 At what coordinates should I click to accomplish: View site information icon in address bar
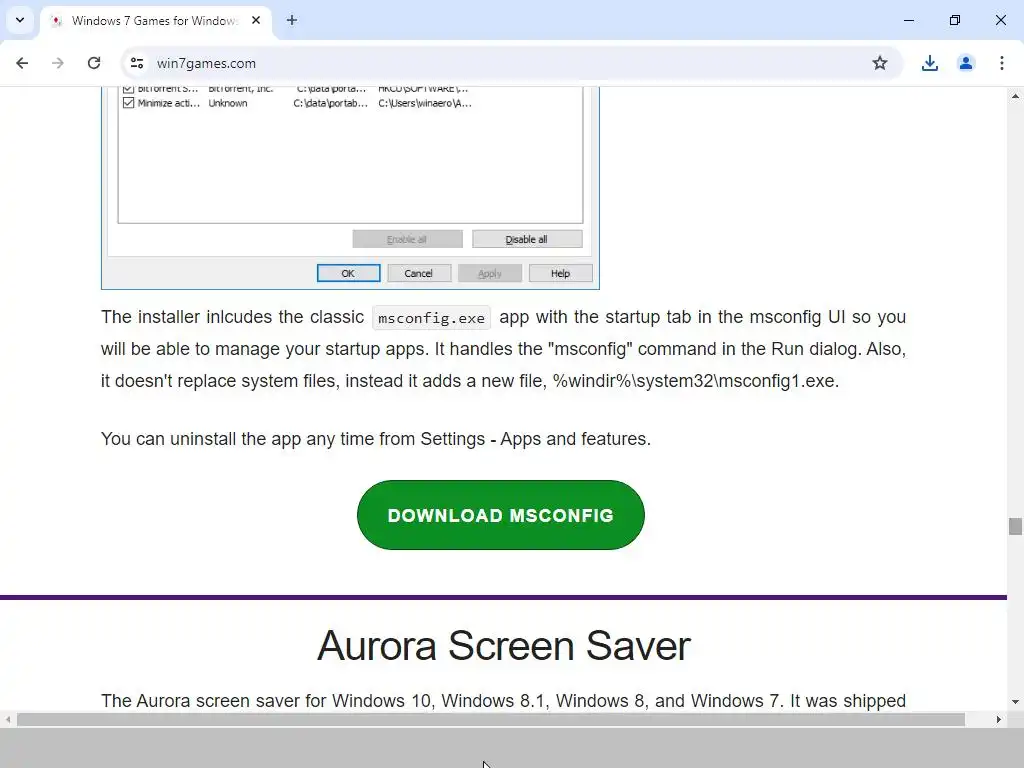(136, 63)
